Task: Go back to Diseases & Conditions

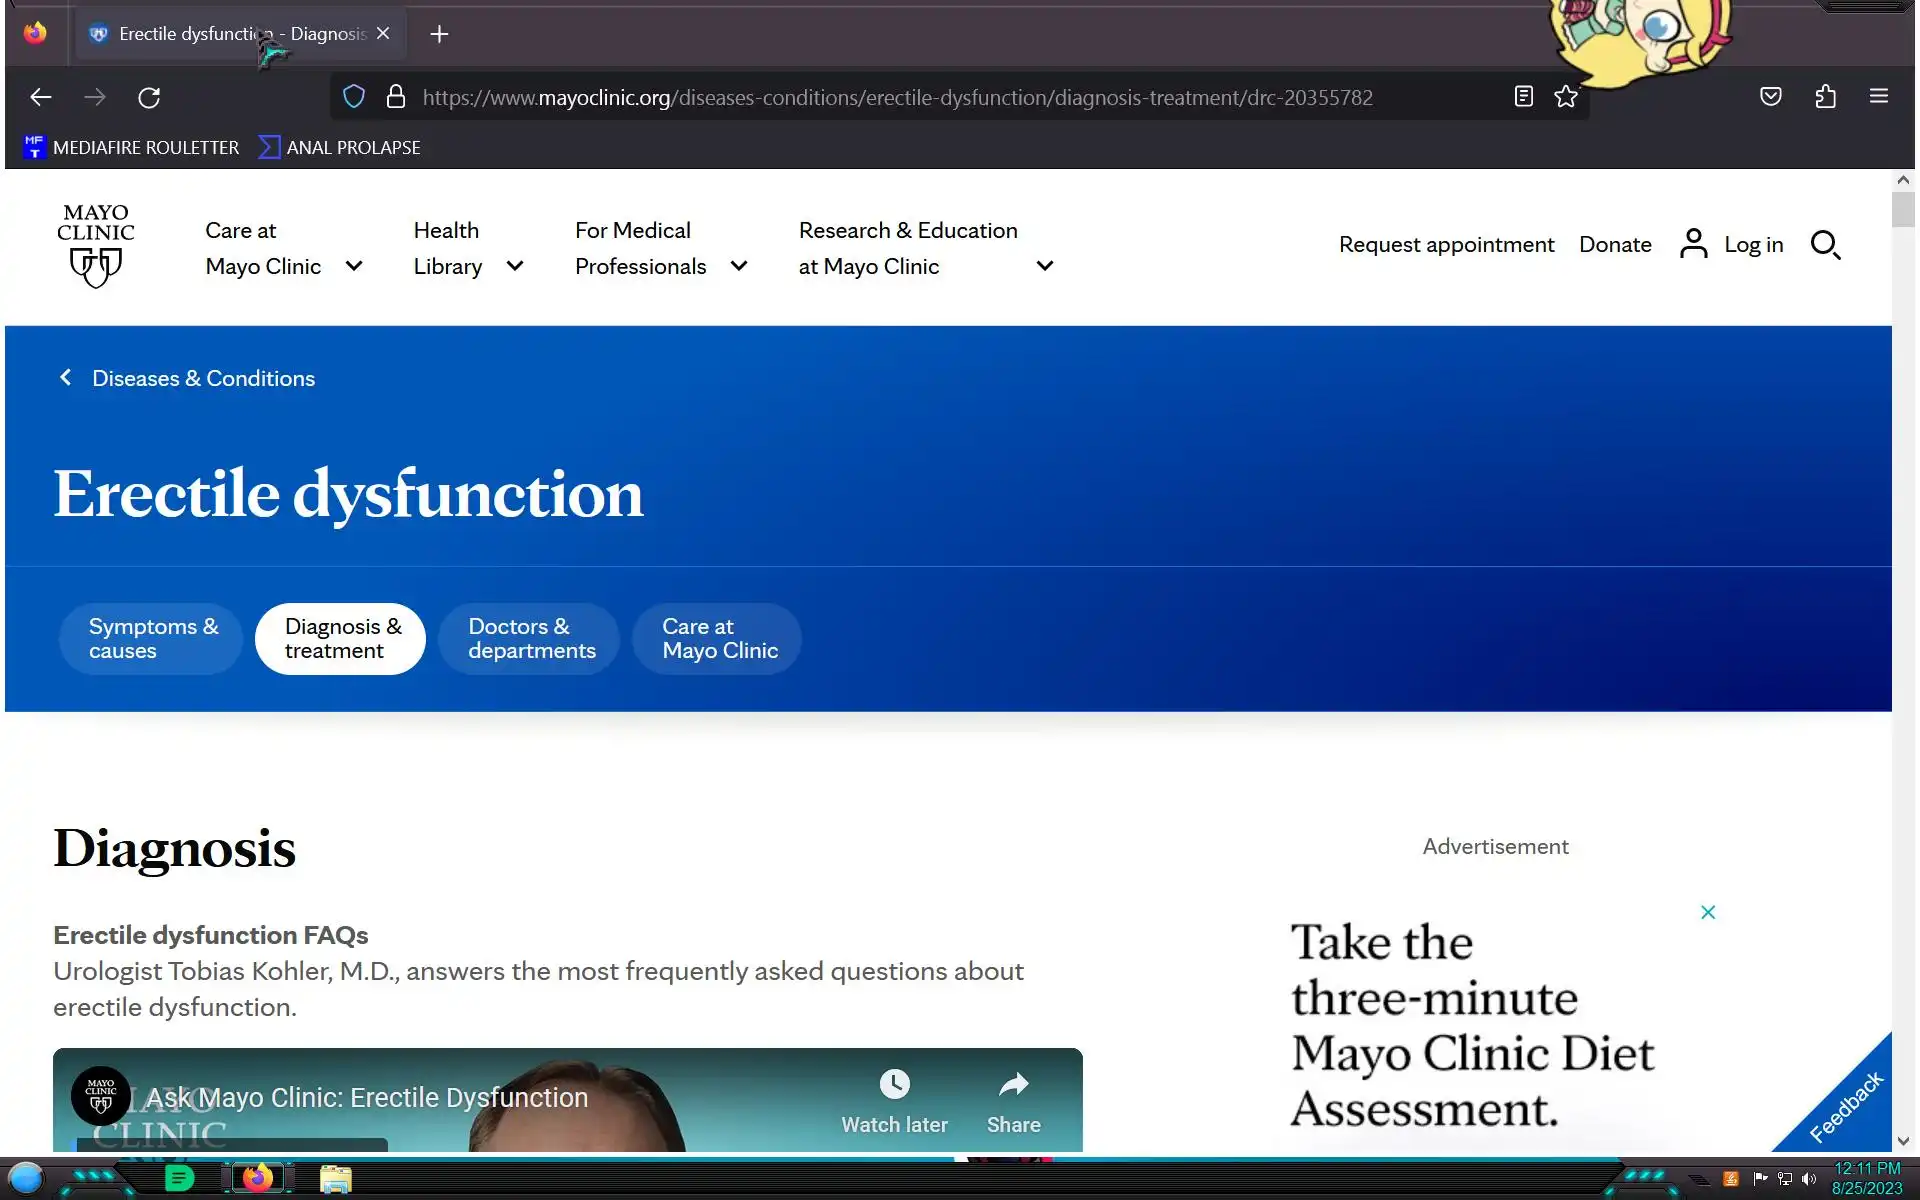Action: pos(202,378)
